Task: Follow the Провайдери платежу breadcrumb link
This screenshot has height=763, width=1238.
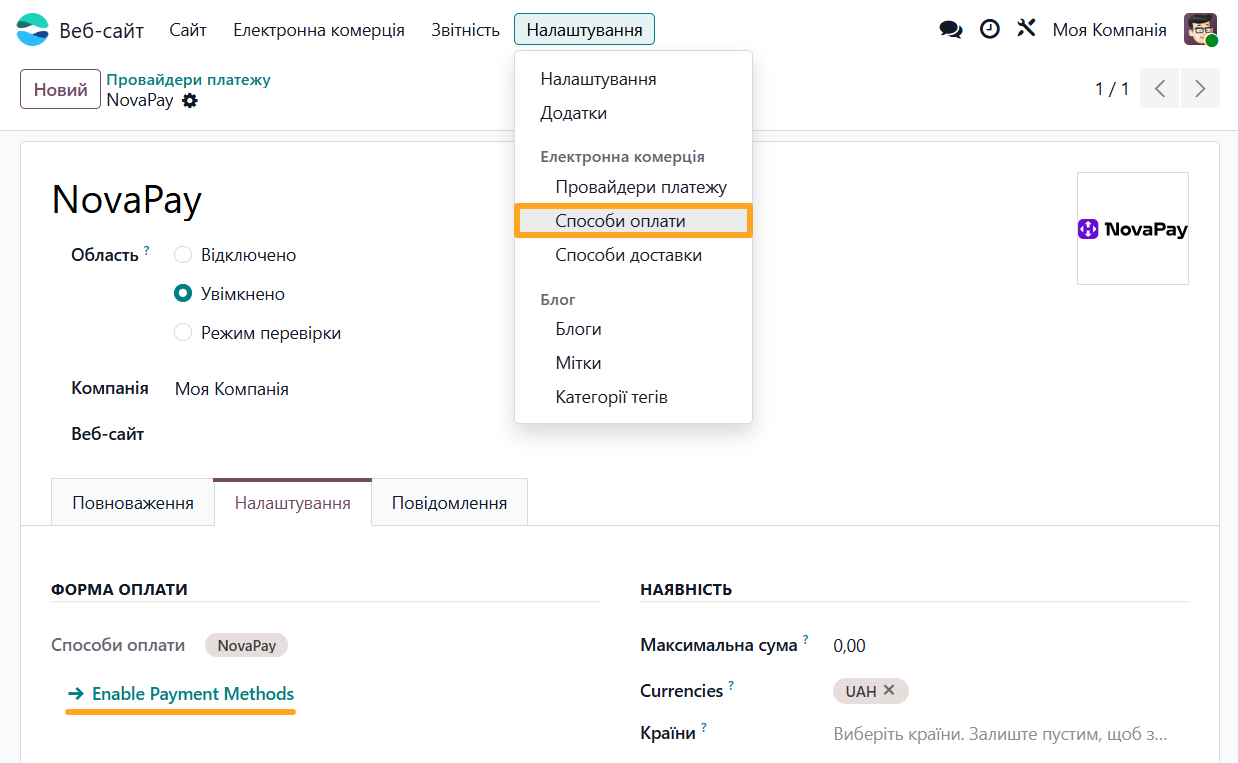Action: [x=189, y=79]
